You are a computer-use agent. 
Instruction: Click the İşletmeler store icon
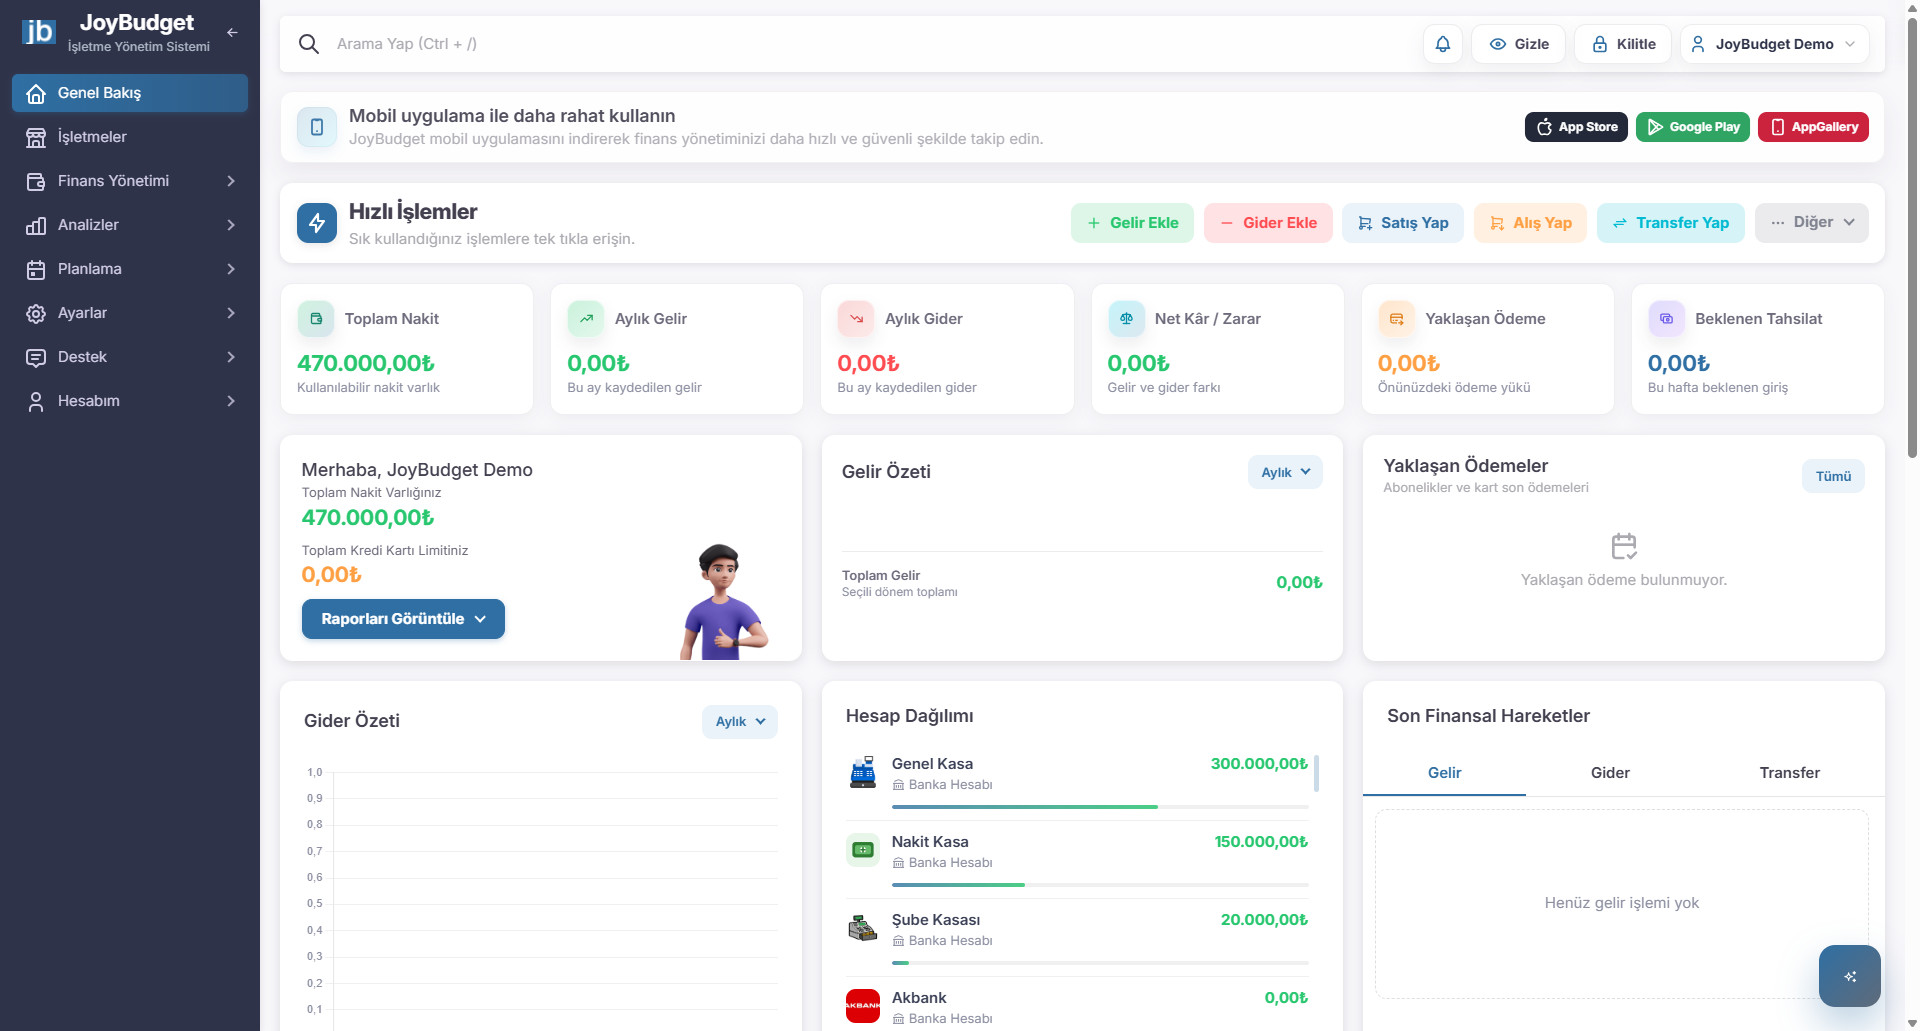[x=36, y=137]
